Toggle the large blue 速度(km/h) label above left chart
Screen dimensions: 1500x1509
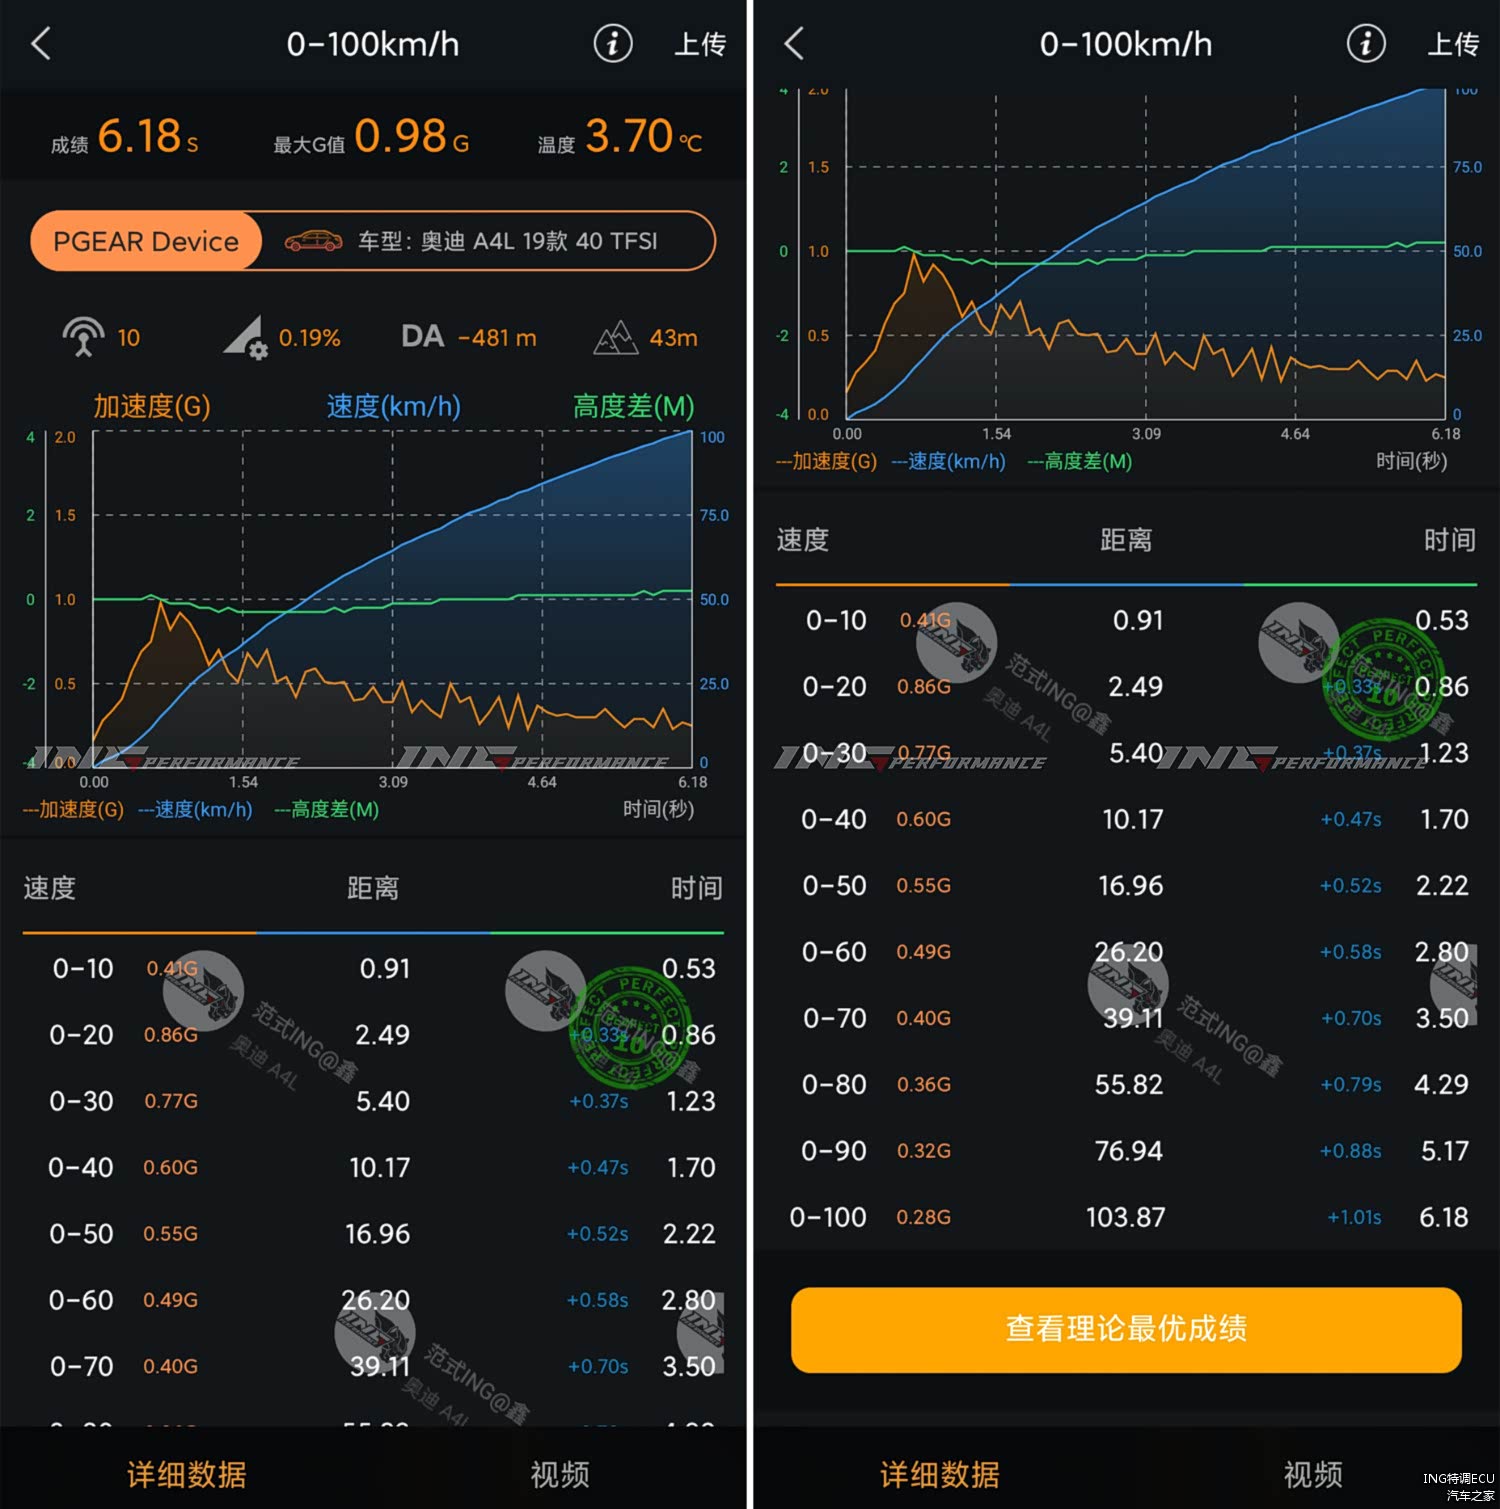(x=393, y=406)
